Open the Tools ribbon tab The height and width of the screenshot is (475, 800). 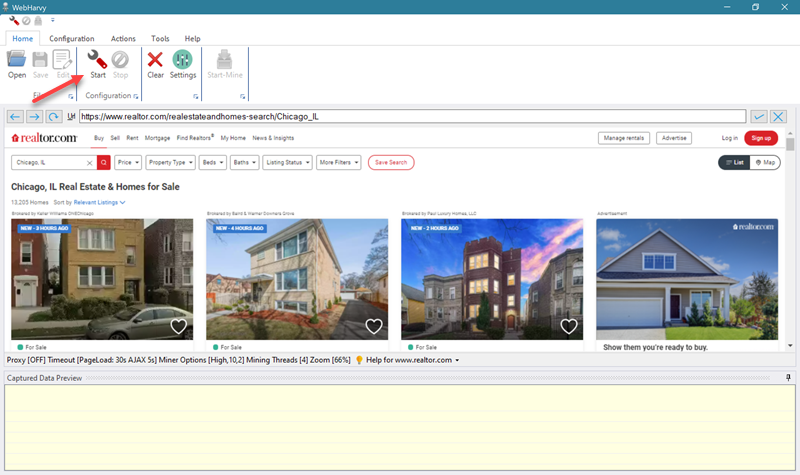[160, 38]
